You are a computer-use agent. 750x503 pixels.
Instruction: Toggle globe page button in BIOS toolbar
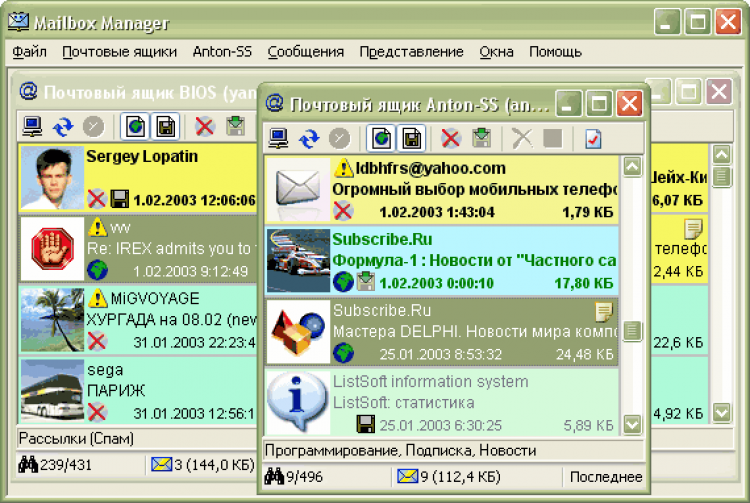point(135,127)
